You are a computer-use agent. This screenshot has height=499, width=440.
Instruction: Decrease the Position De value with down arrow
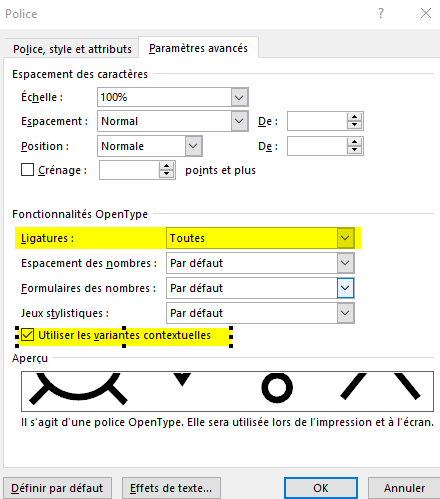pyautogui.click(x=354, y=150)
